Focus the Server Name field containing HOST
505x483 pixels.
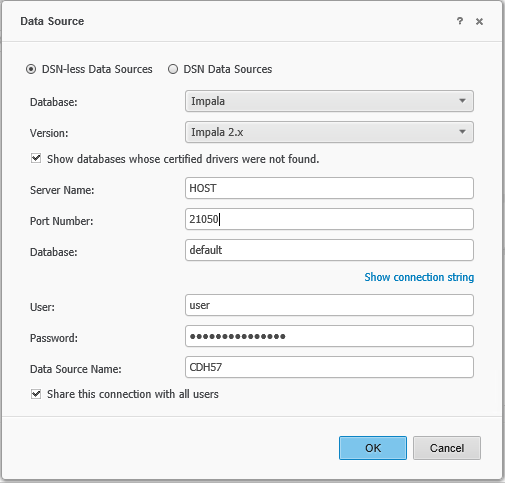[329, 188]
